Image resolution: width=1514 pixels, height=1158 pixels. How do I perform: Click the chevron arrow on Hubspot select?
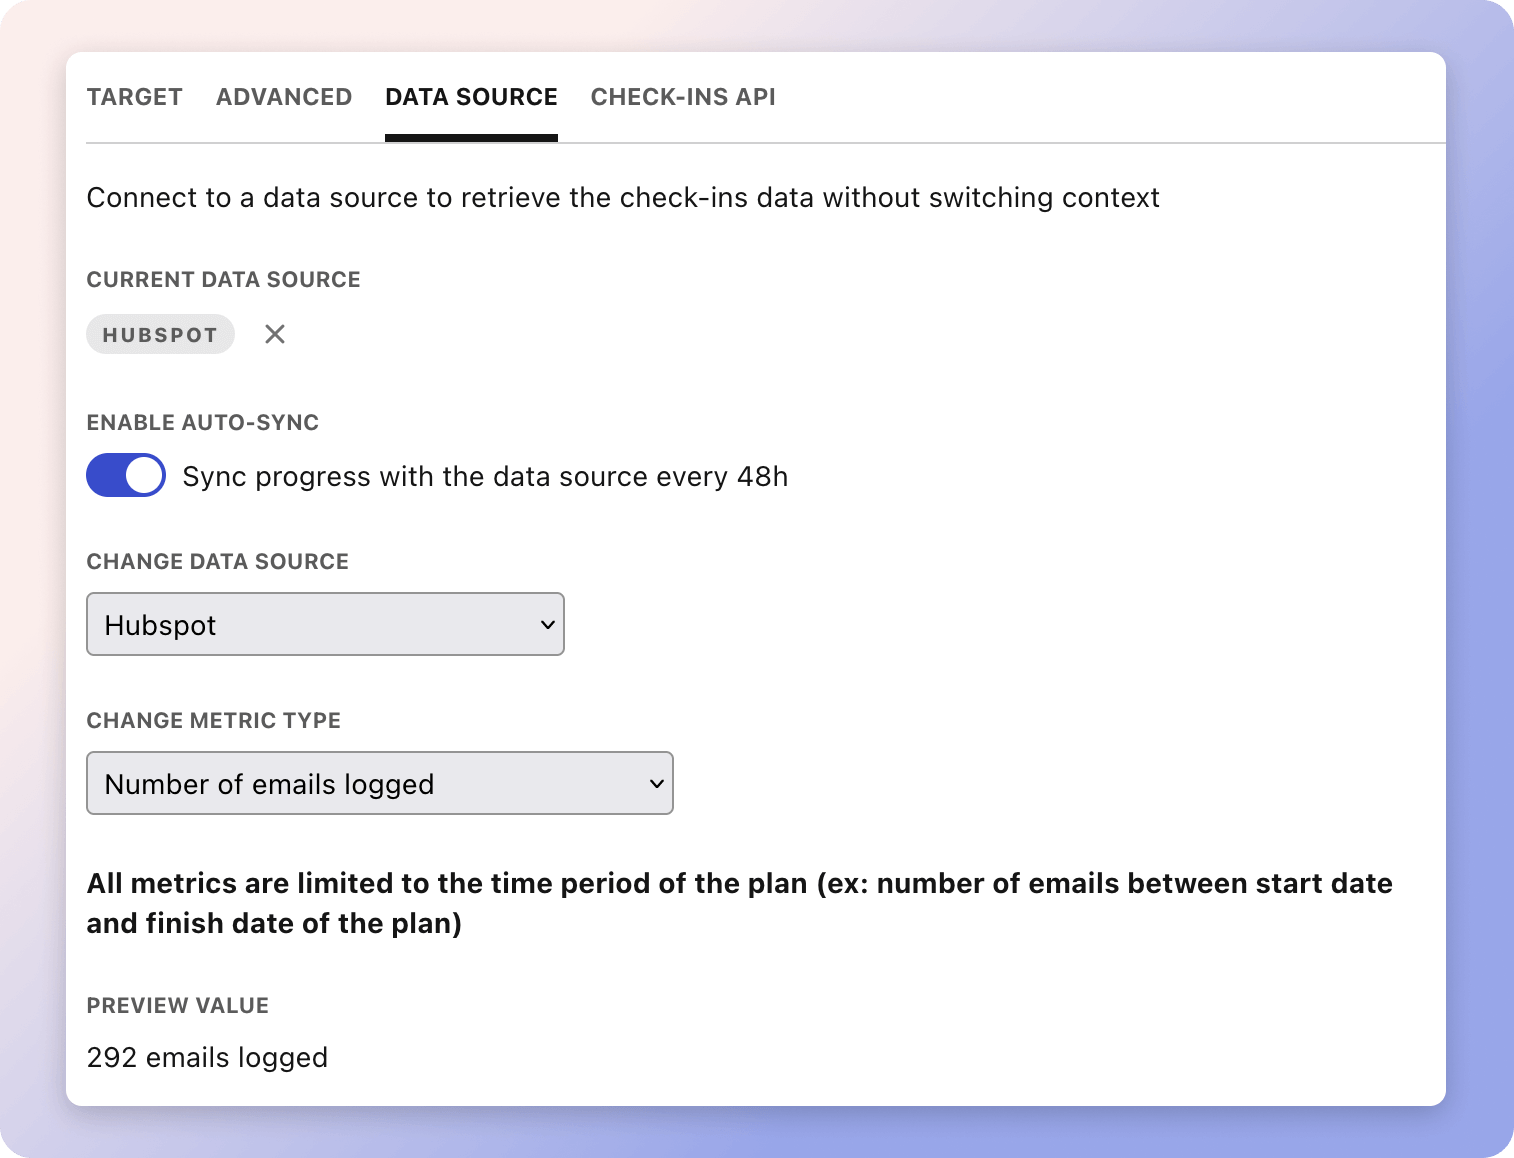pos(547,625)
